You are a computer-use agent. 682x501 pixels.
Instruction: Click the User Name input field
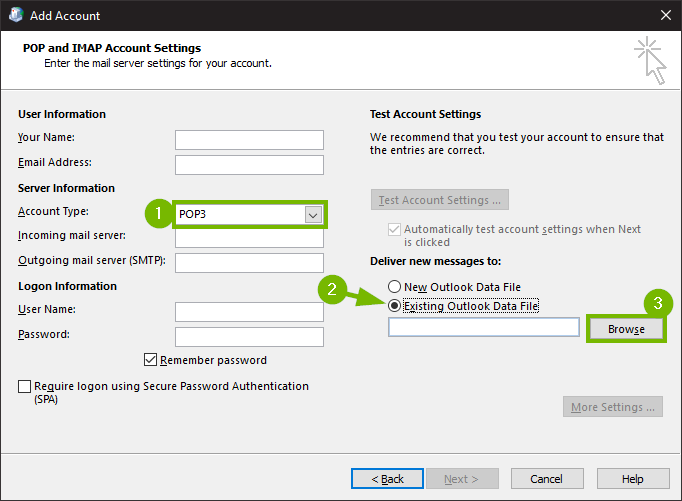pos(249,312)
